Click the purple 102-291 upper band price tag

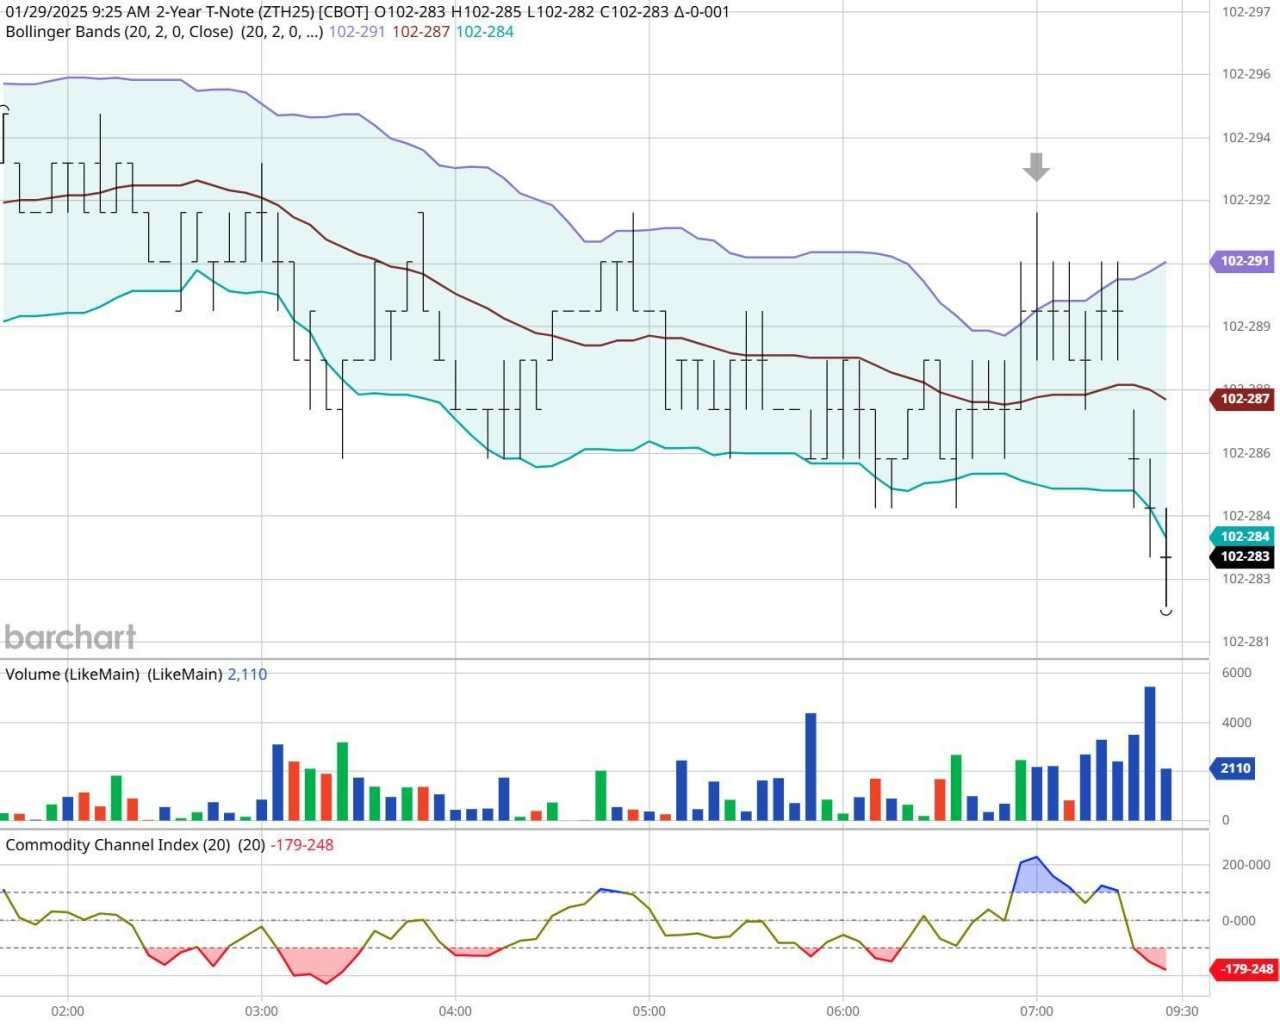point(1242,261)
